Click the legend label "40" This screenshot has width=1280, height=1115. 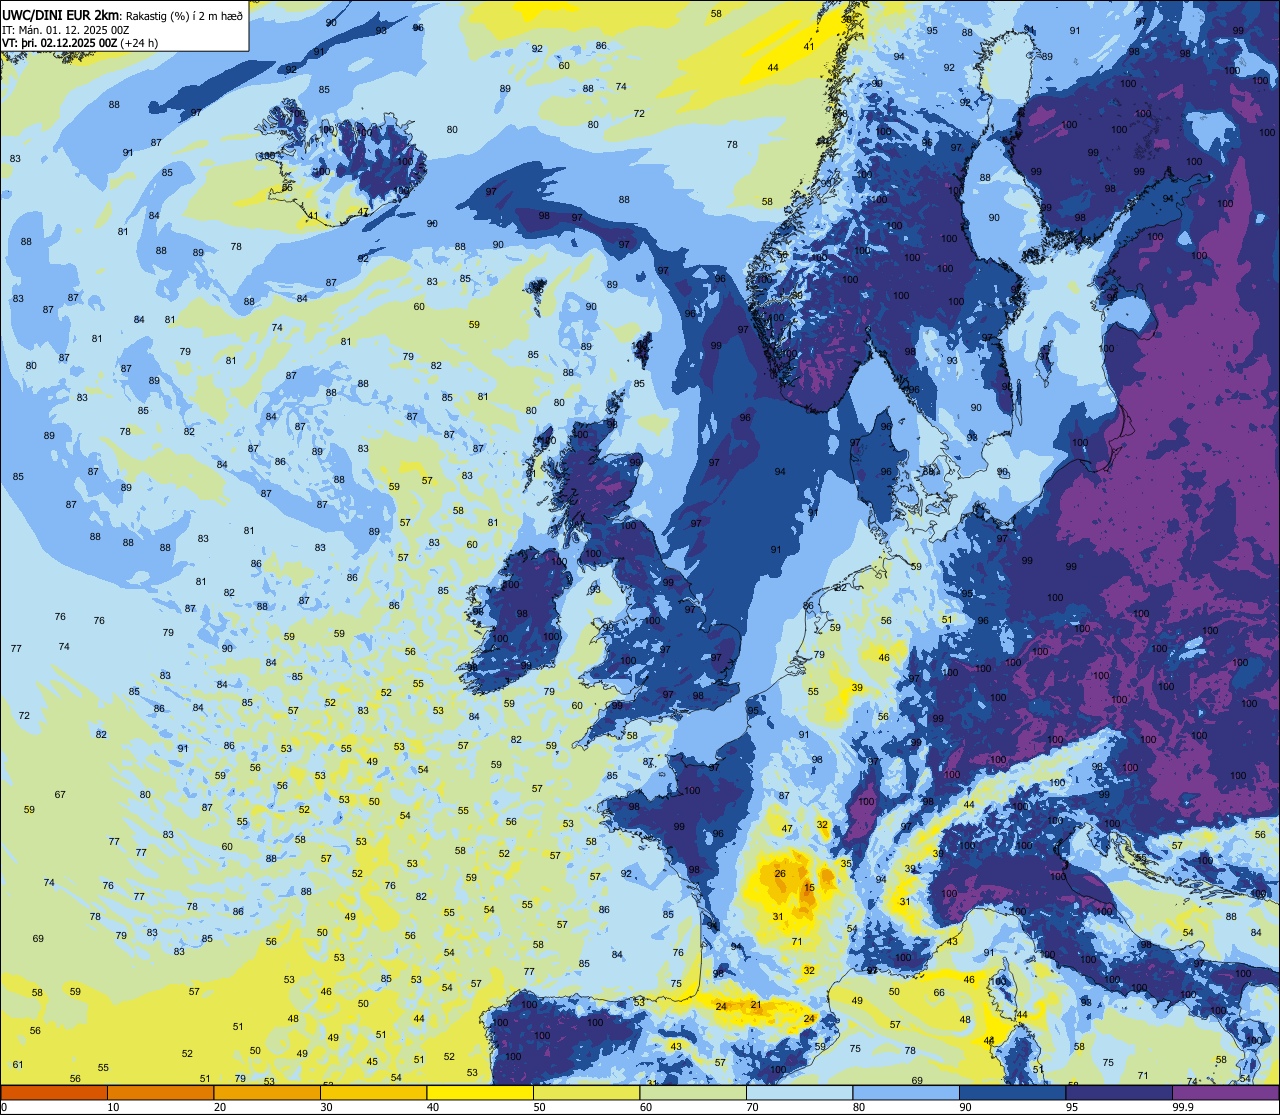tap(433, 1107)
